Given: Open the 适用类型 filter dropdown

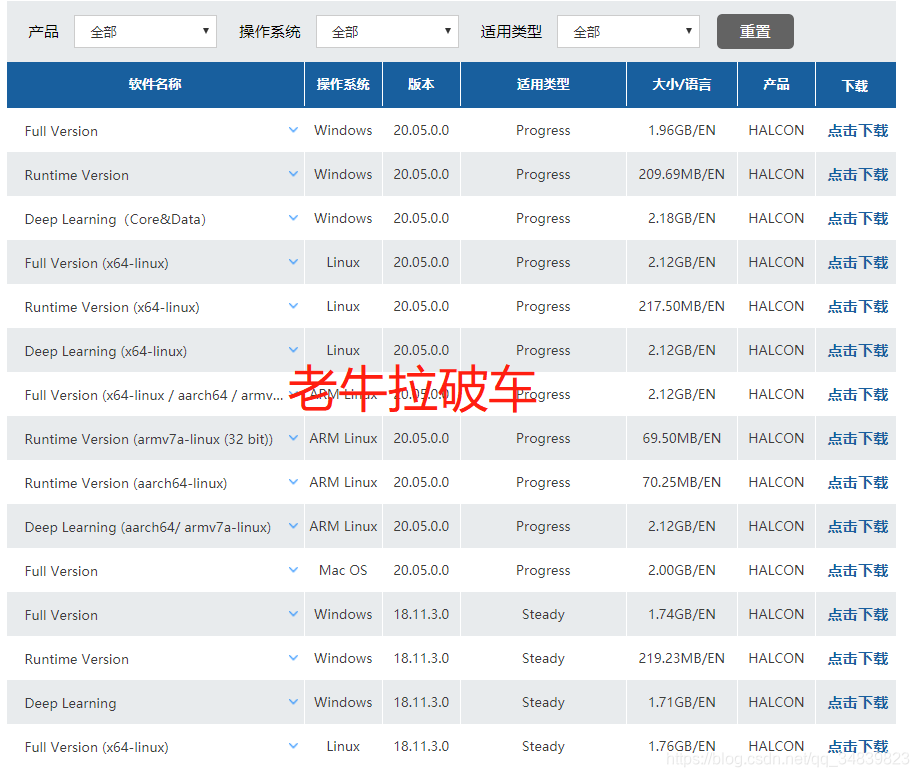Looking at the screenshot, I should (x=628, y=32).
